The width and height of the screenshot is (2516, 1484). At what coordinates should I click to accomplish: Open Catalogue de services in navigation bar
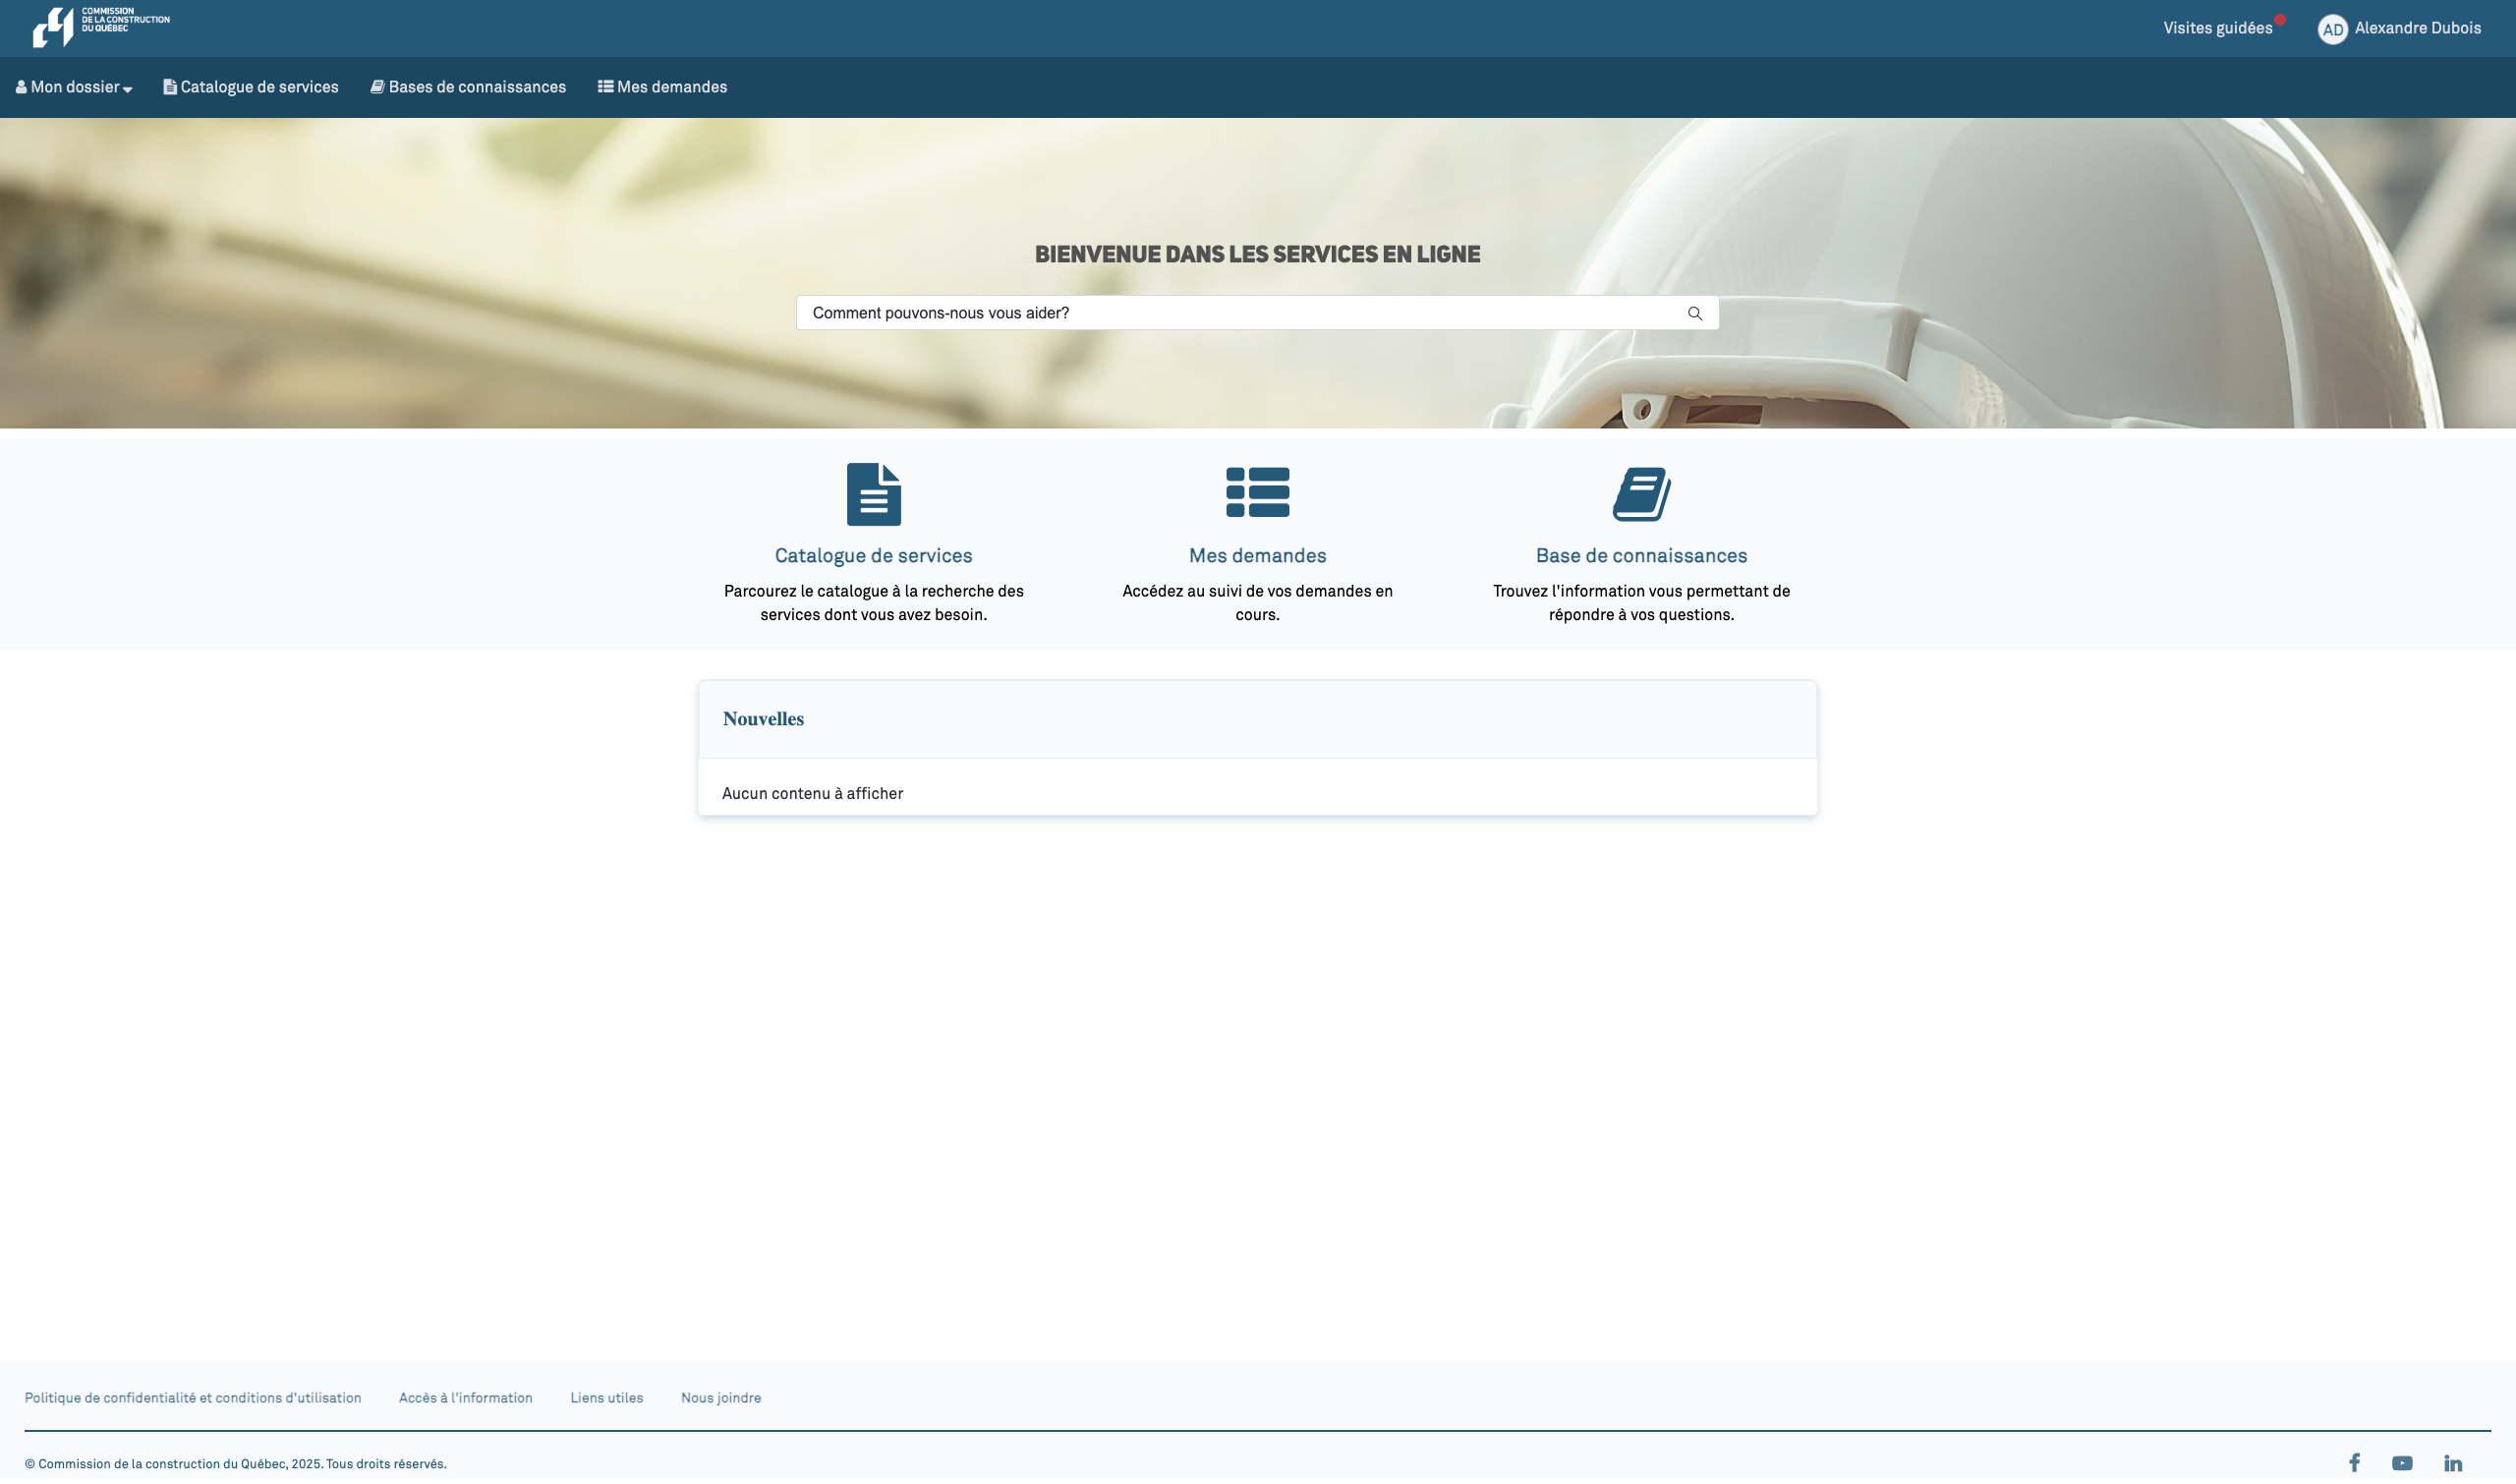(x=251, y=88)
